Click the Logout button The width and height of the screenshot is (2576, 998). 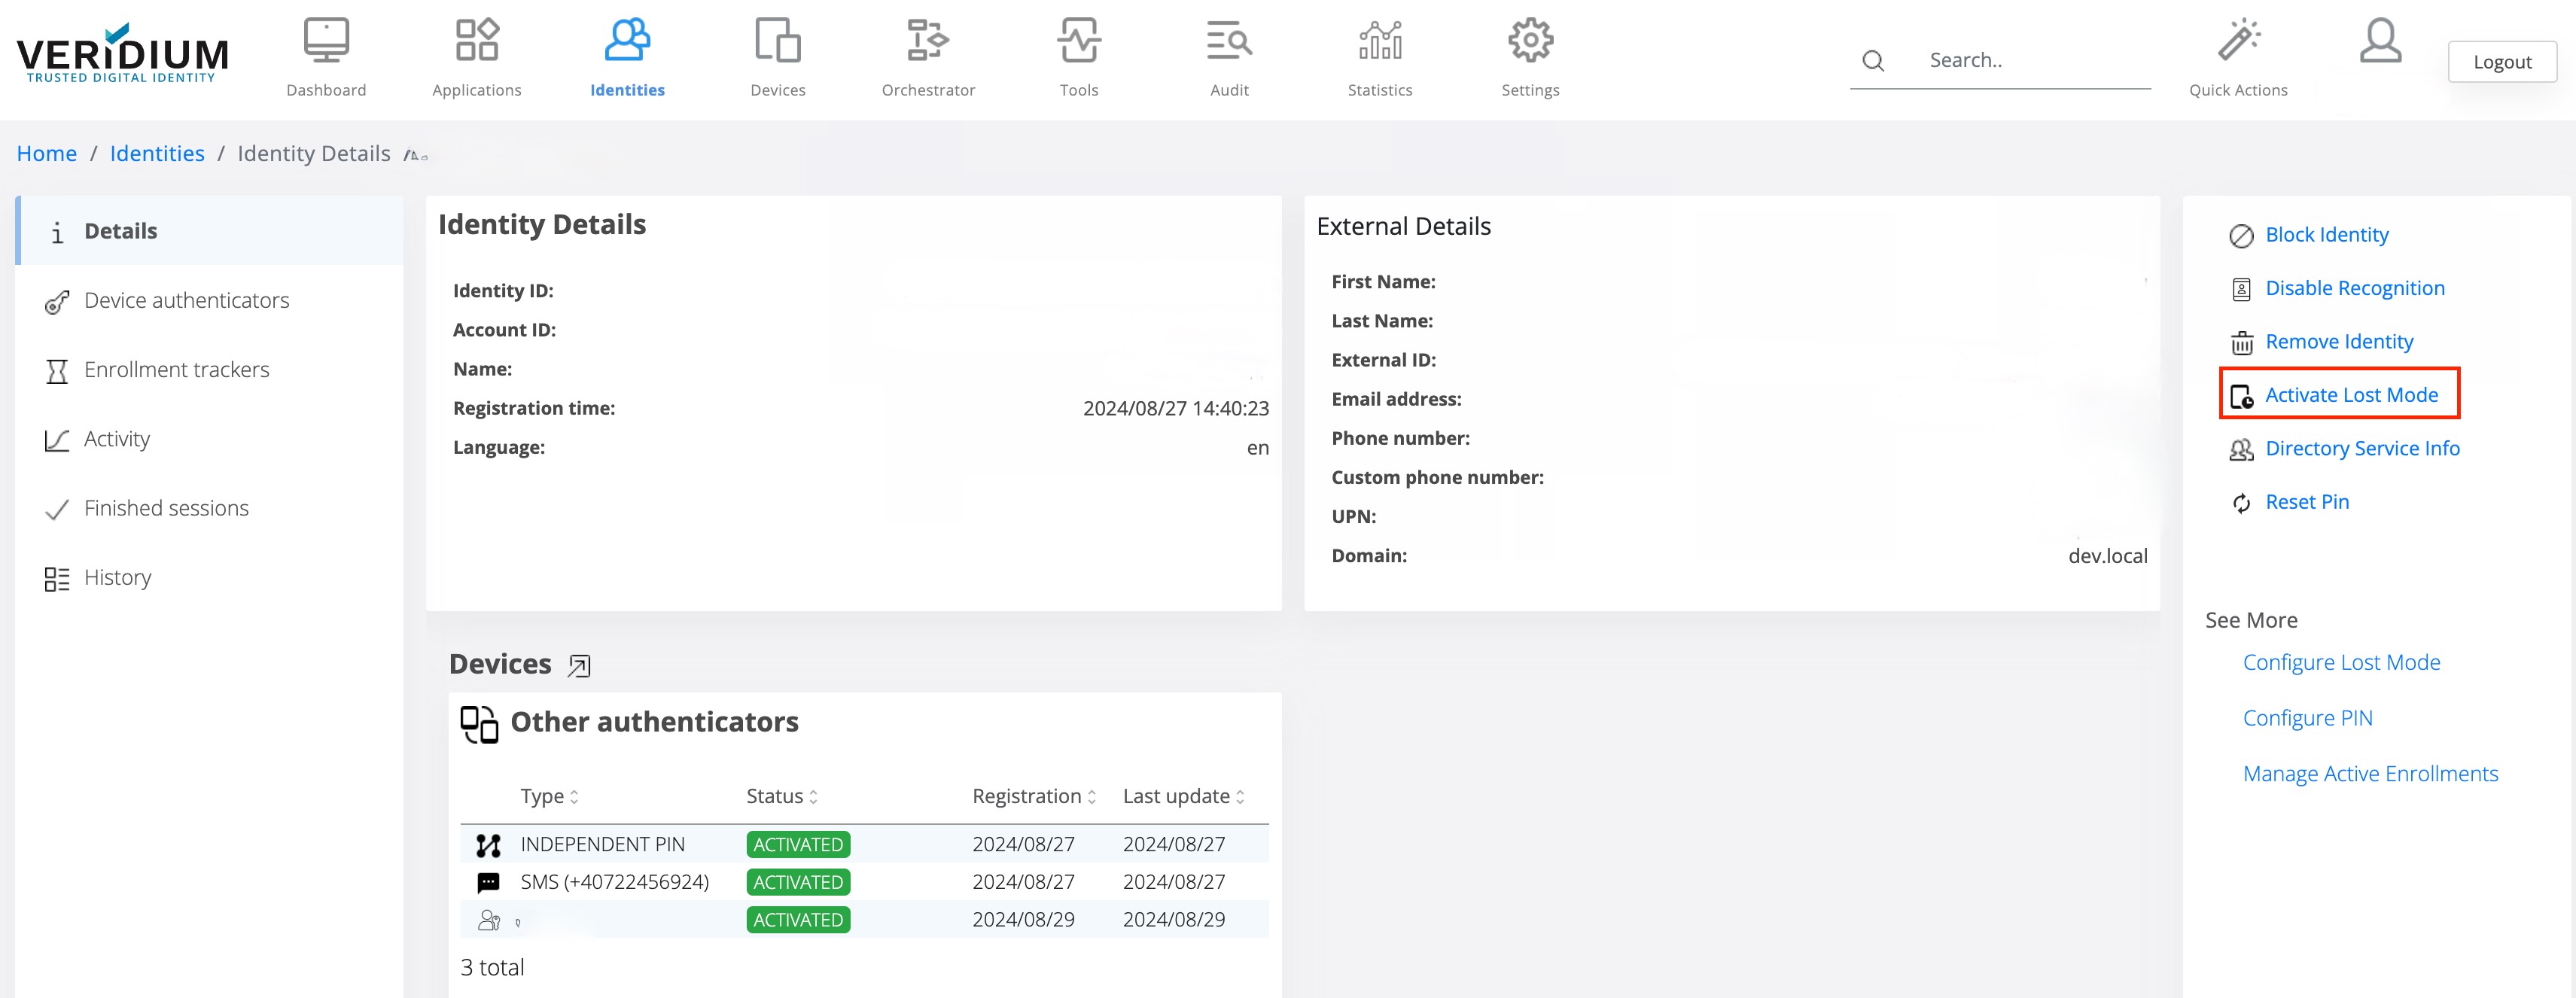(x=2501, y=62)
